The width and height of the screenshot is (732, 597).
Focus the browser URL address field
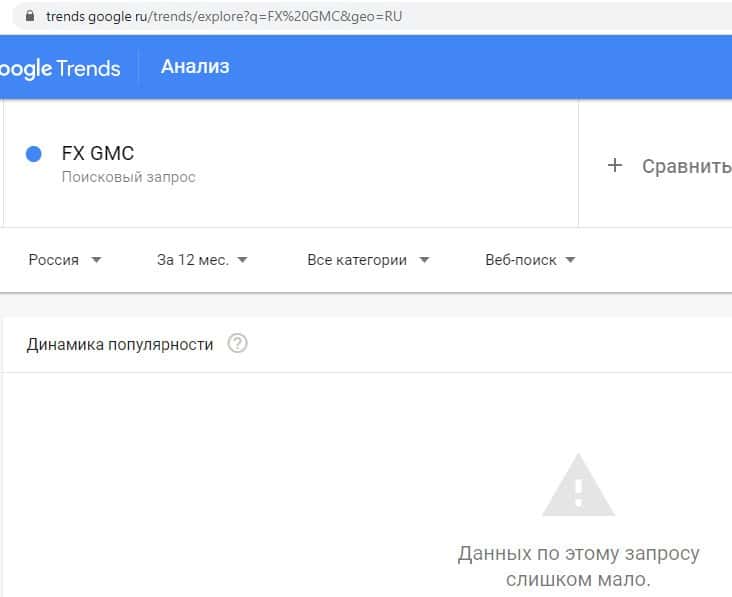(x=225, y=17)
